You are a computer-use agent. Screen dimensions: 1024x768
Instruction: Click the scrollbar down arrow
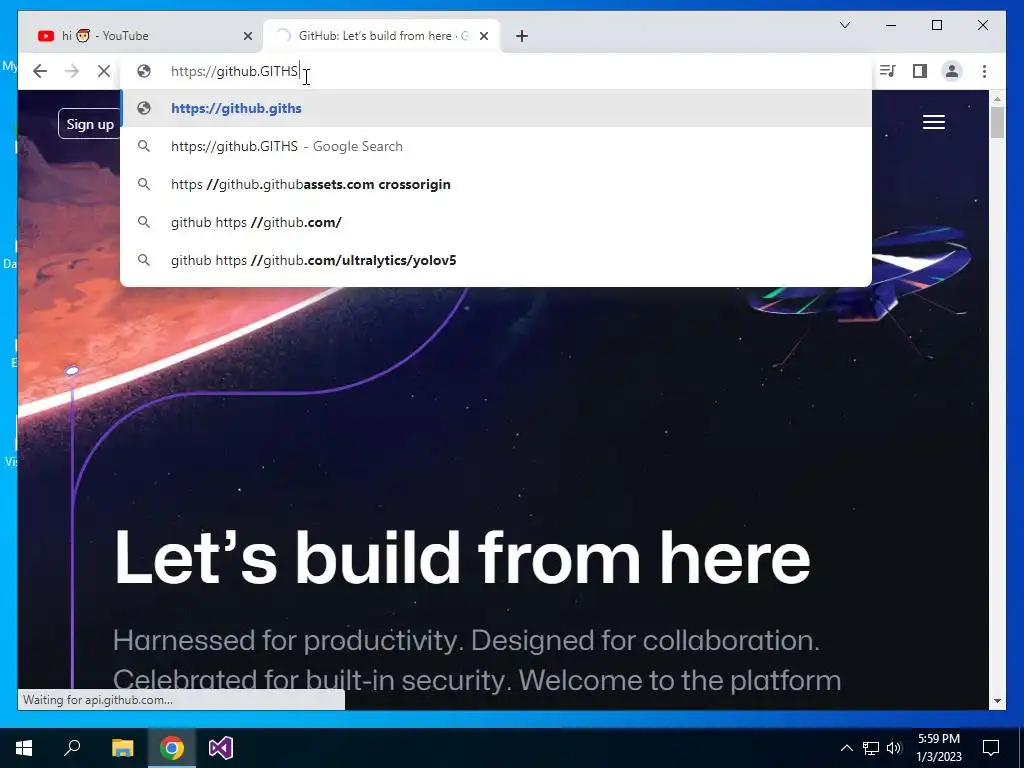click(x=997, y=701)
